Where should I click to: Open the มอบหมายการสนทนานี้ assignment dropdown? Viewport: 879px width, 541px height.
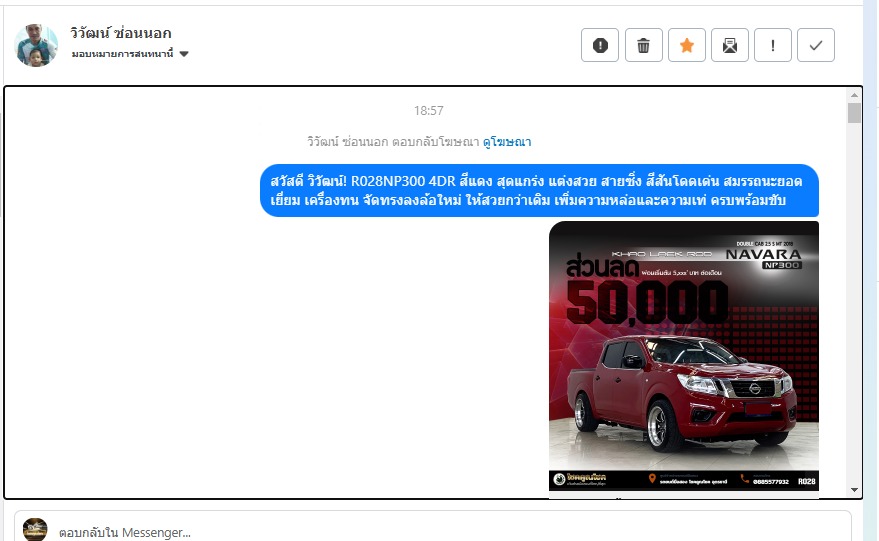tap(130, 54)
